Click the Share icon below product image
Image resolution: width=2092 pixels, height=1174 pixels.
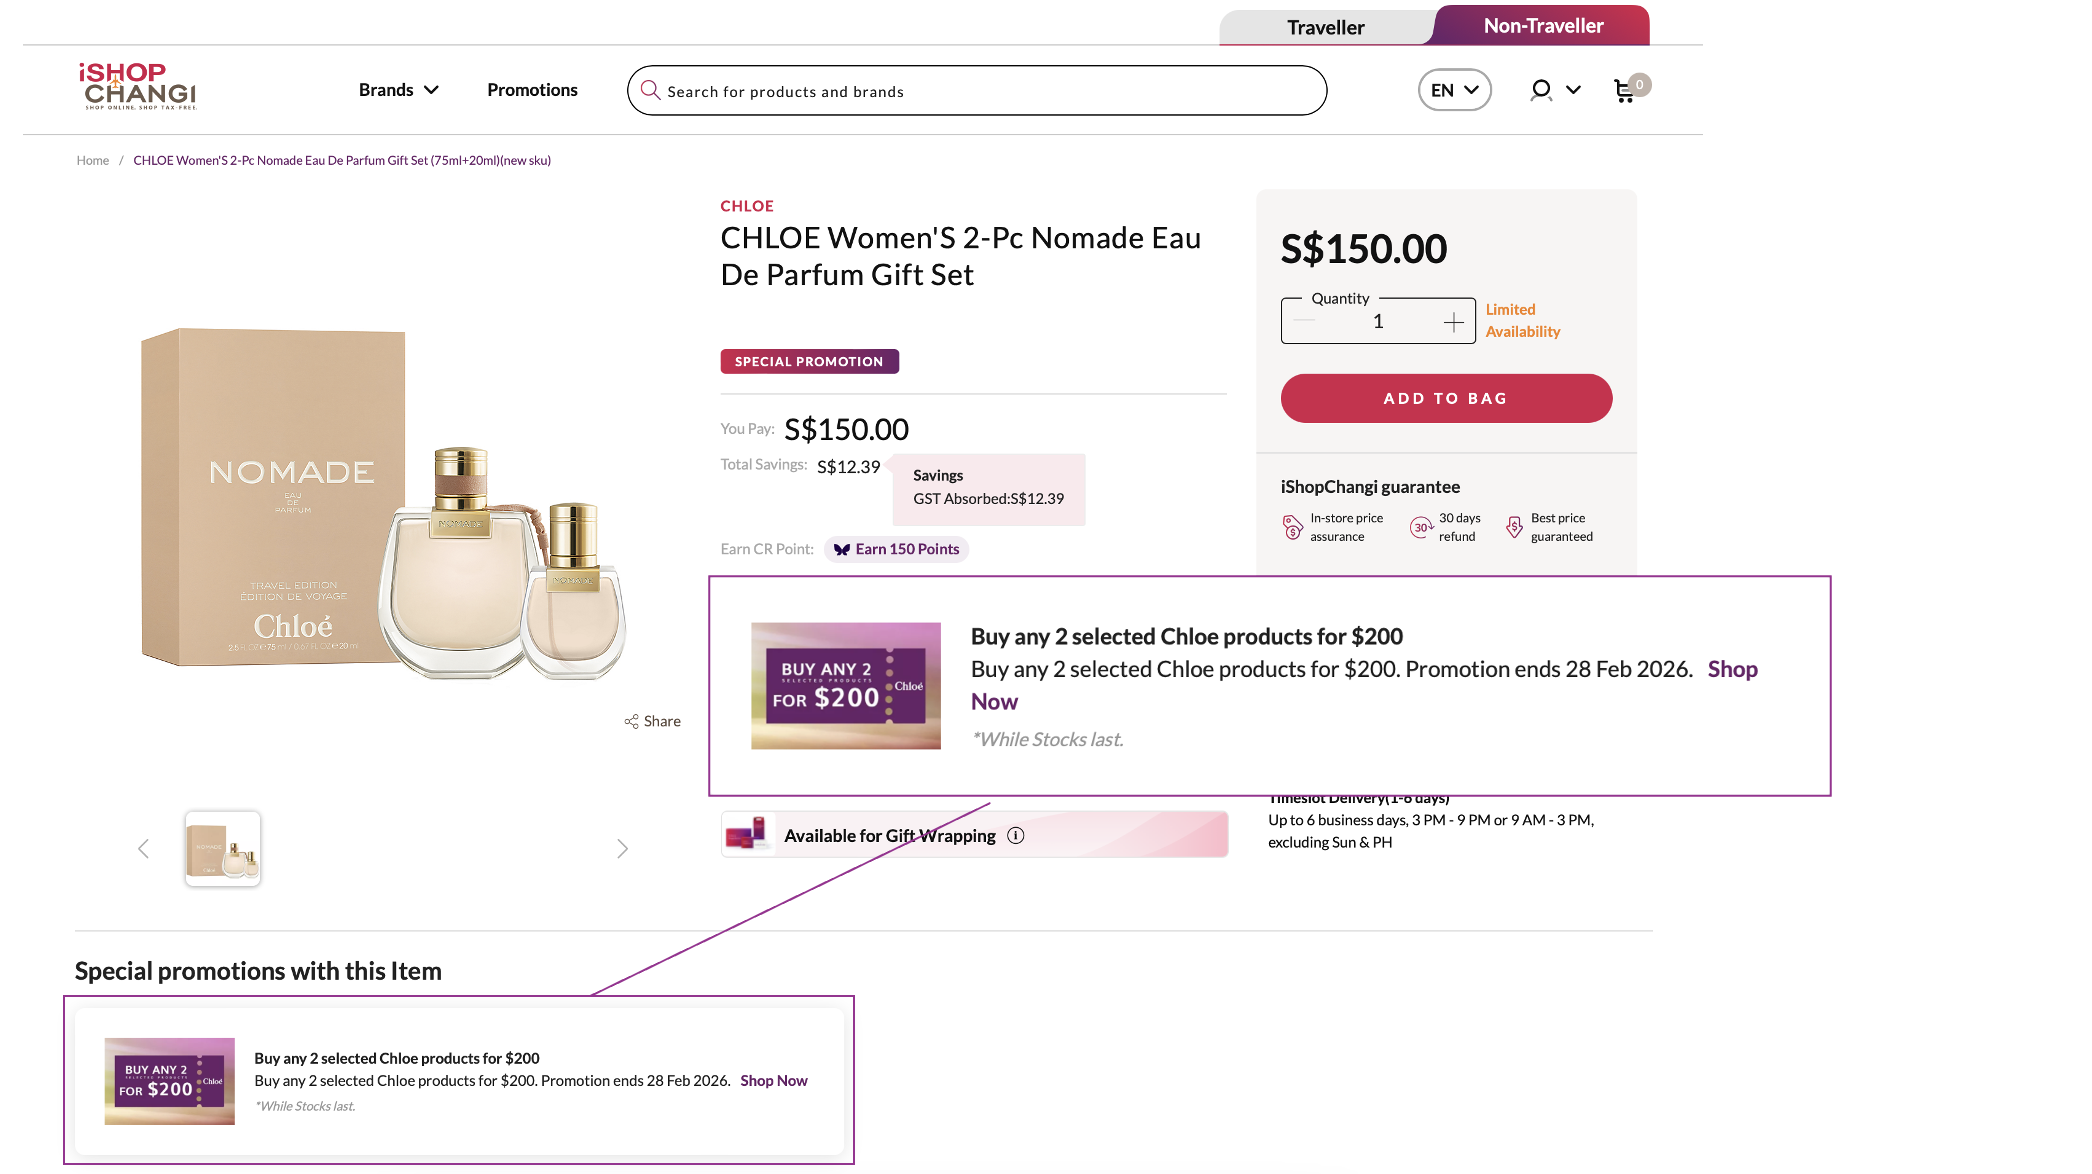point(632,721)
